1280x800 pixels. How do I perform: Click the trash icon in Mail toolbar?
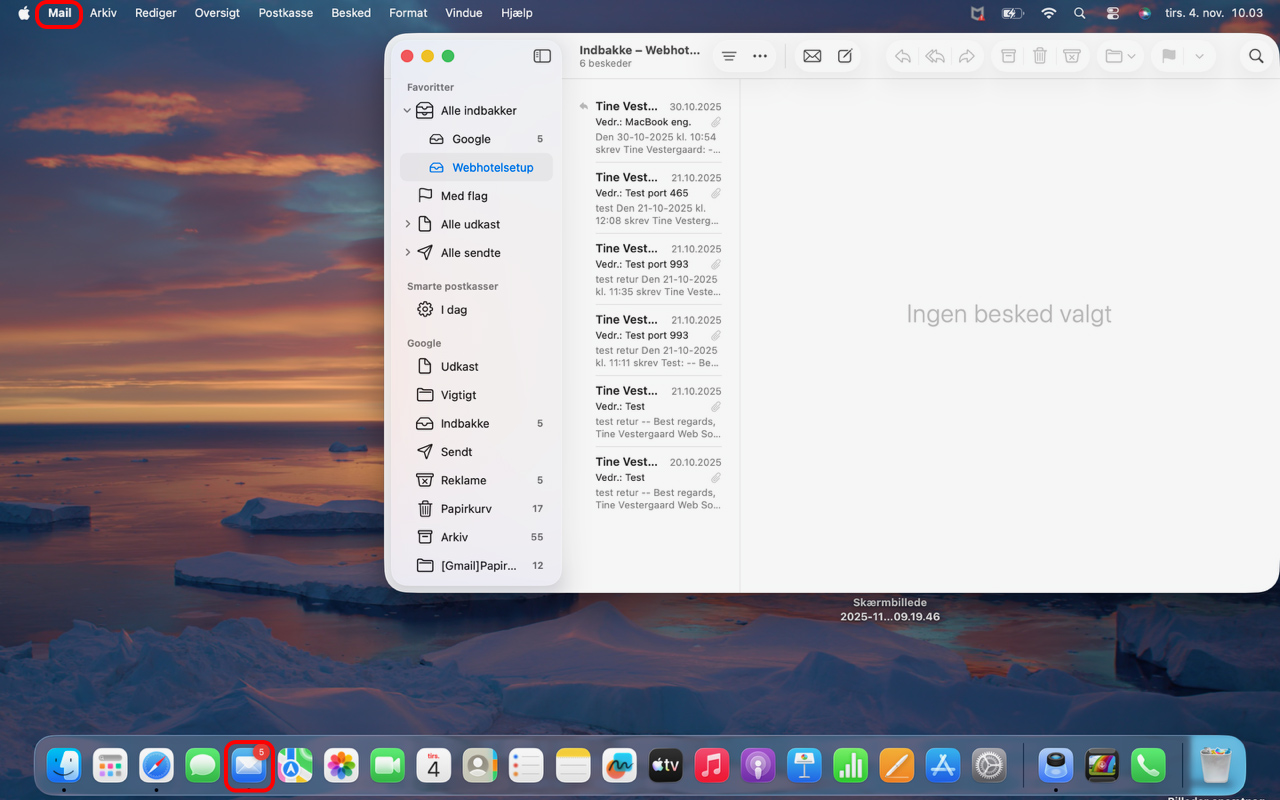coord(1040,56)
